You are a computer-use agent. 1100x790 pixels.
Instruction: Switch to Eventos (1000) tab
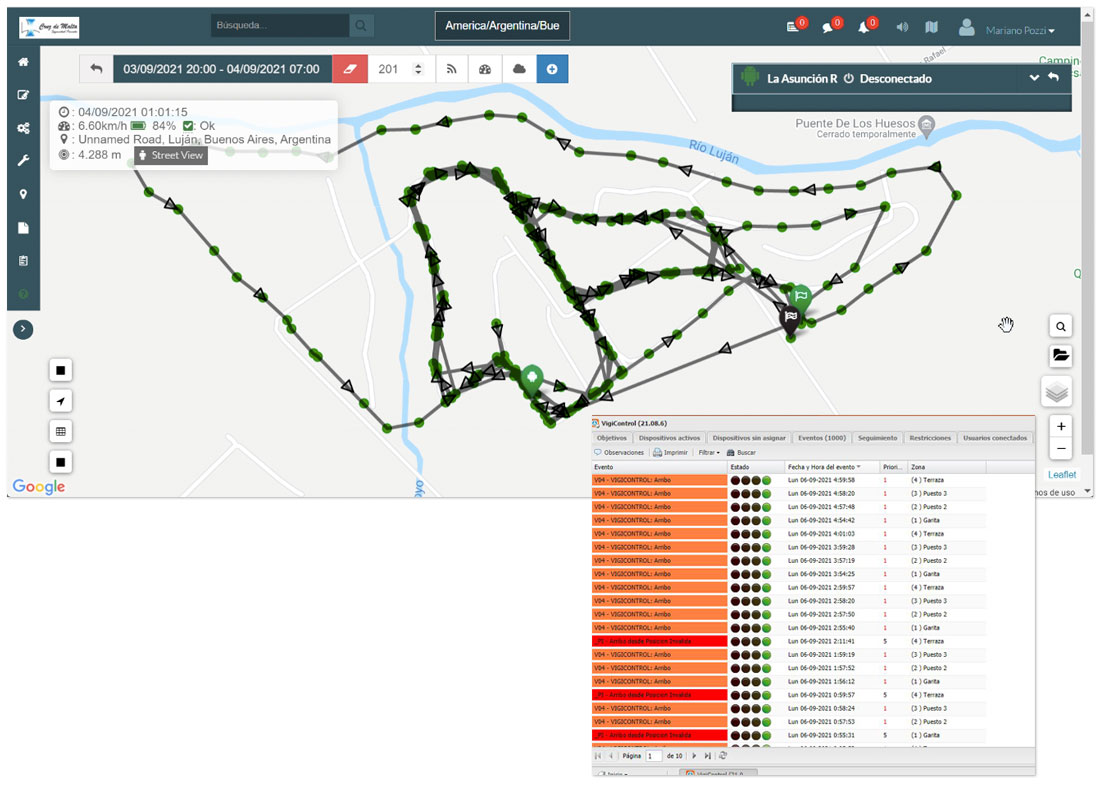pos(821,438)
